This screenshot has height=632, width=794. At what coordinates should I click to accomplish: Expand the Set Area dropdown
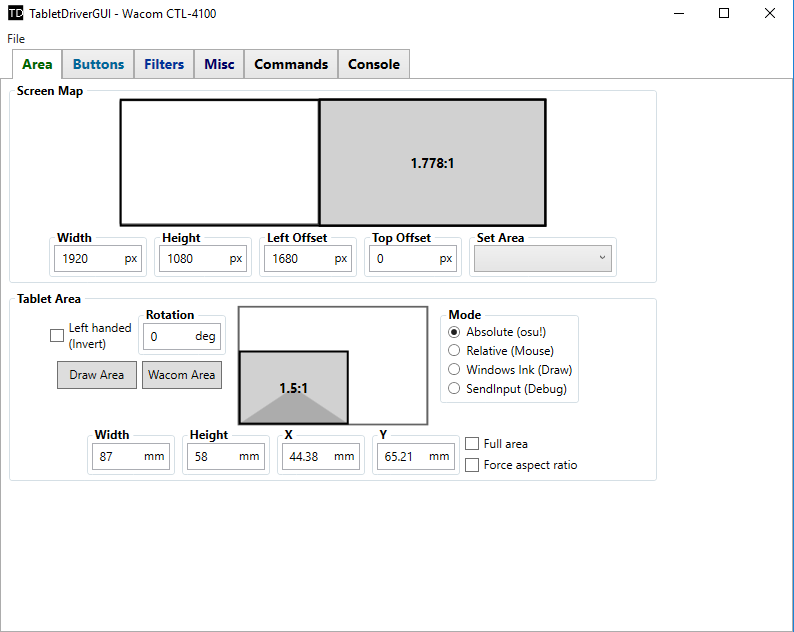[543, 259]
